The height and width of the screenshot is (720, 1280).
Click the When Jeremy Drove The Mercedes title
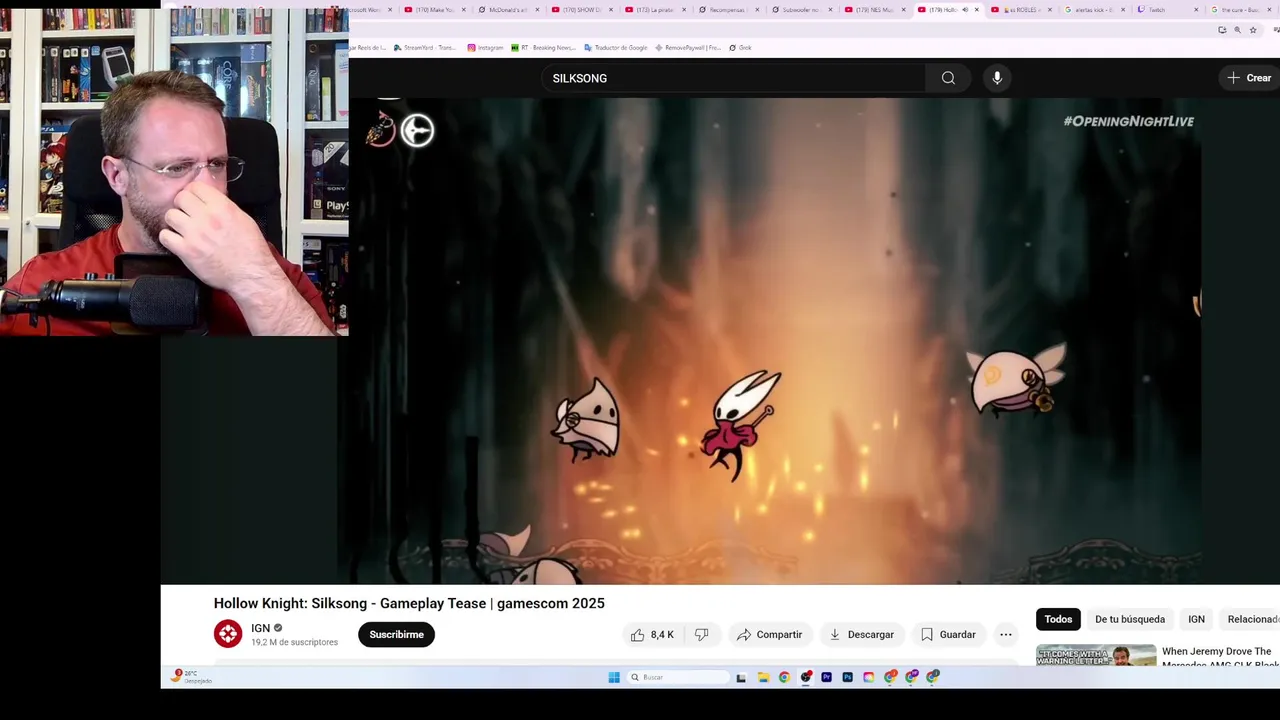tap(1219, 657)
